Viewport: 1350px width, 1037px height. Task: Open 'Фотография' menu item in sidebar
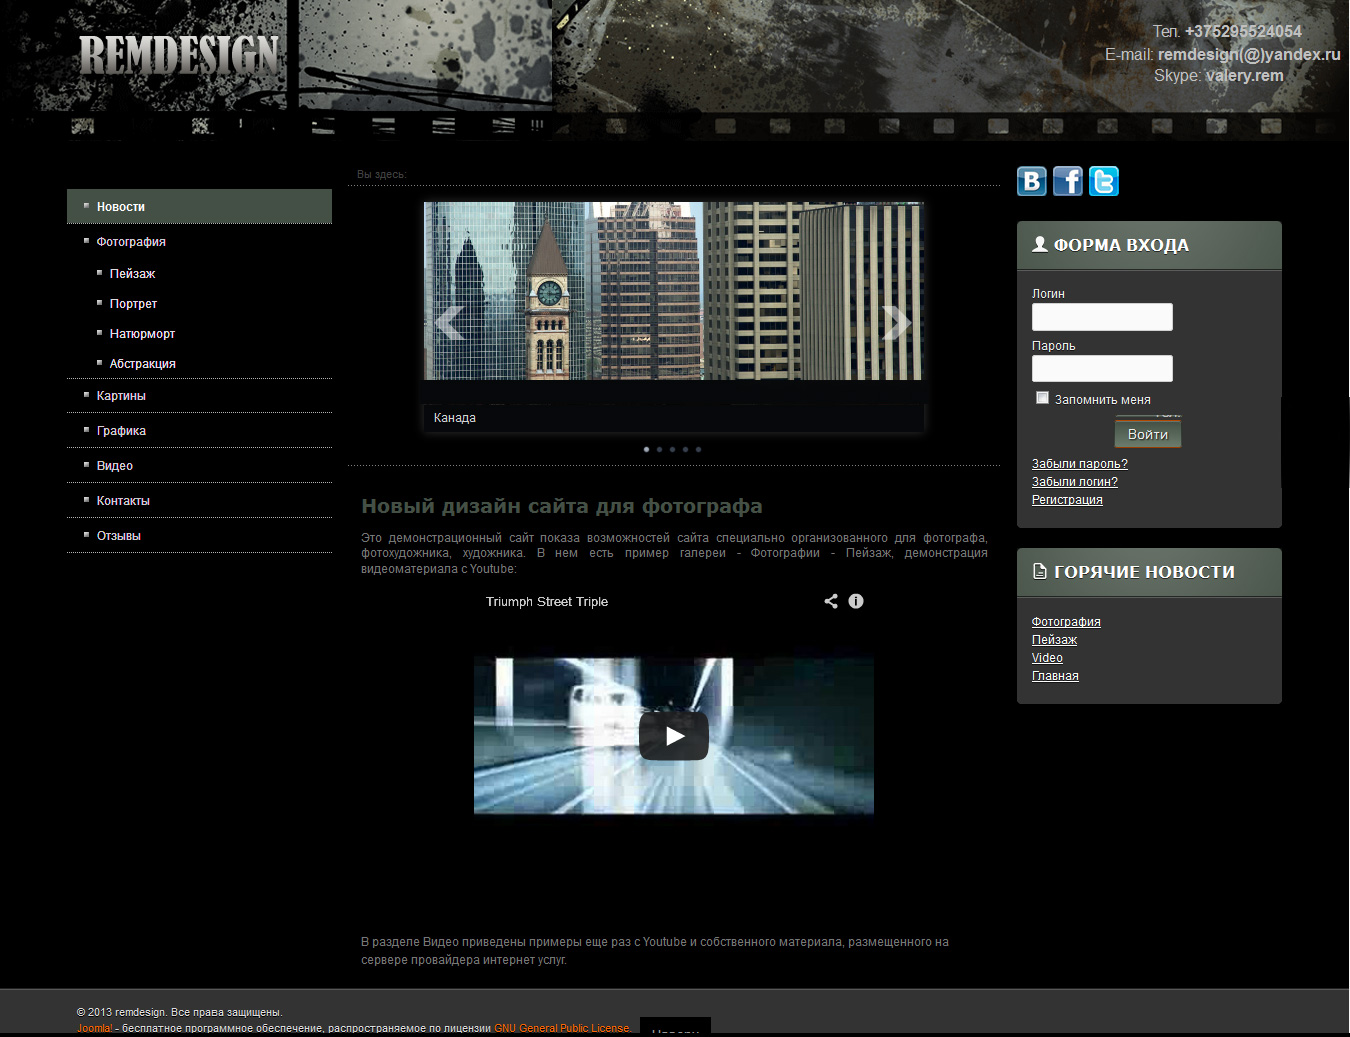(x=131, y=242)
